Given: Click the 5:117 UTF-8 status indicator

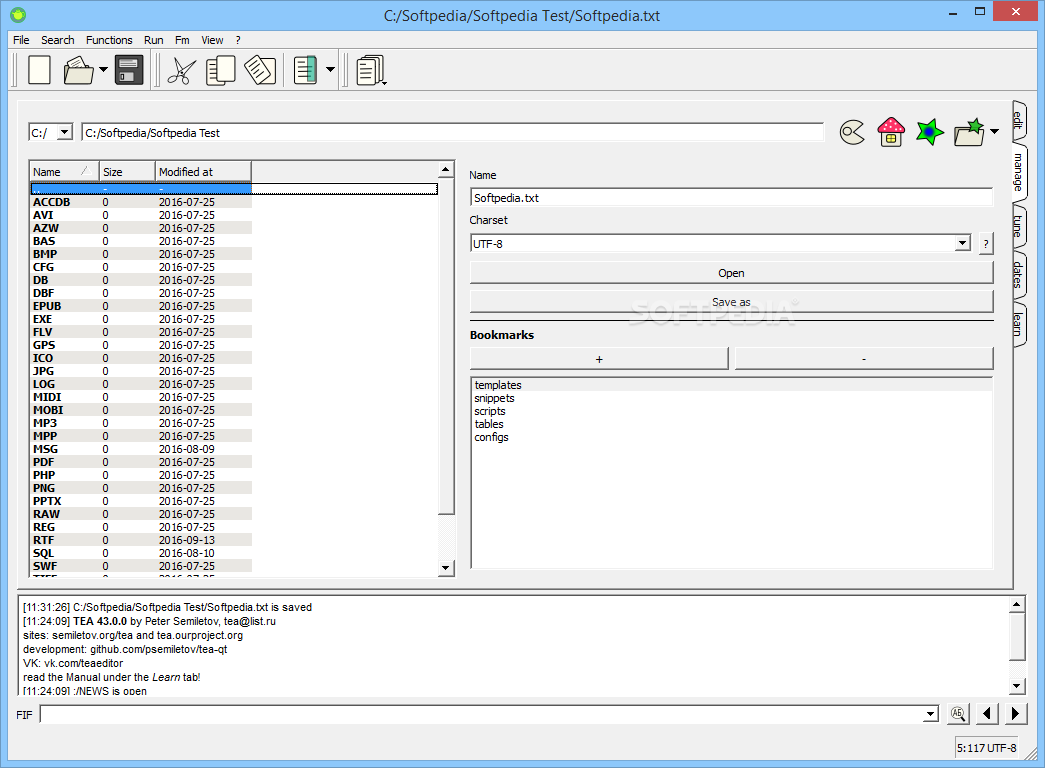Looking at the screenshot, I should [986, 747].
